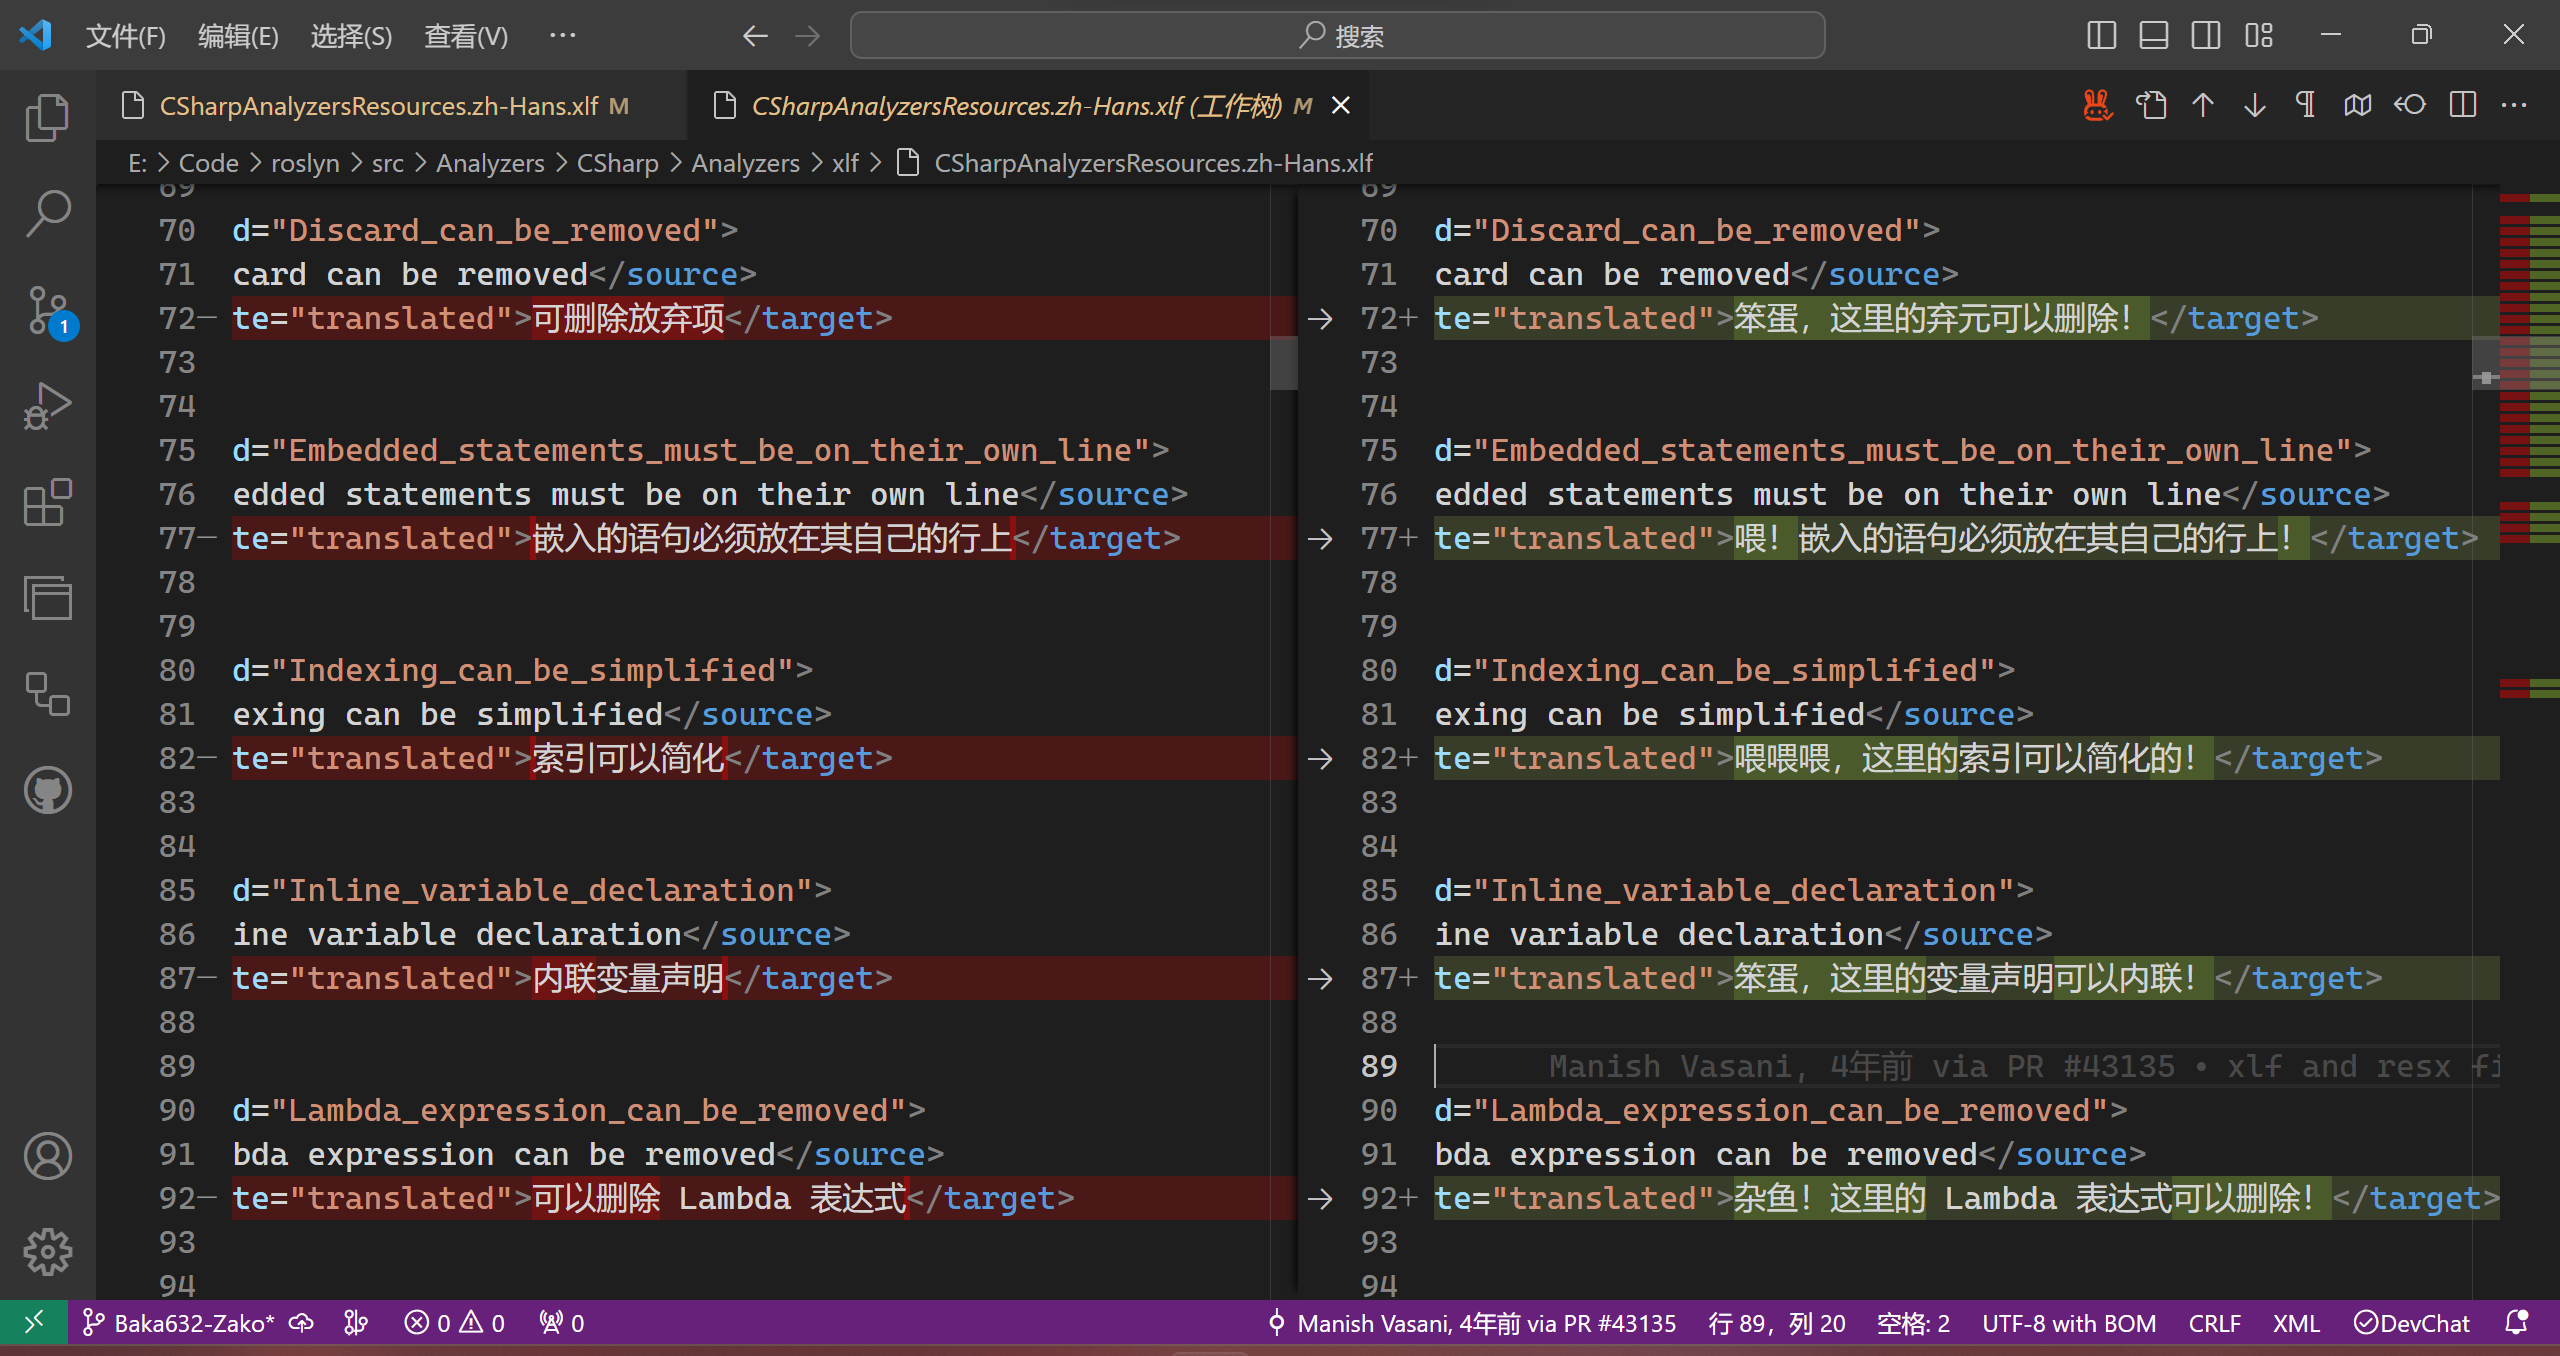Open notifications bell in status bar

click(x=2518, y=1323)
